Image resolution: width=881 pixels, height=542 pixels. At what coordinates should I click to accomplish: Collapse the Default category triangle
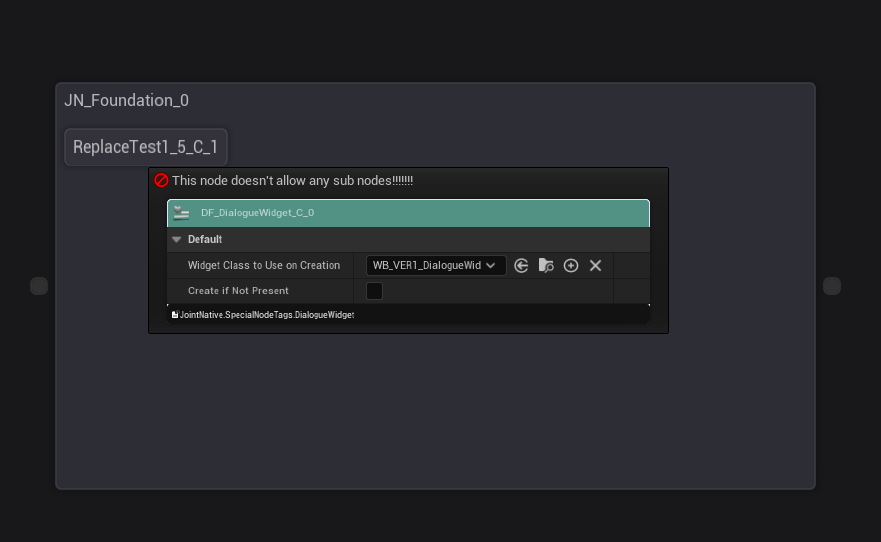click(x=177, y=240)
